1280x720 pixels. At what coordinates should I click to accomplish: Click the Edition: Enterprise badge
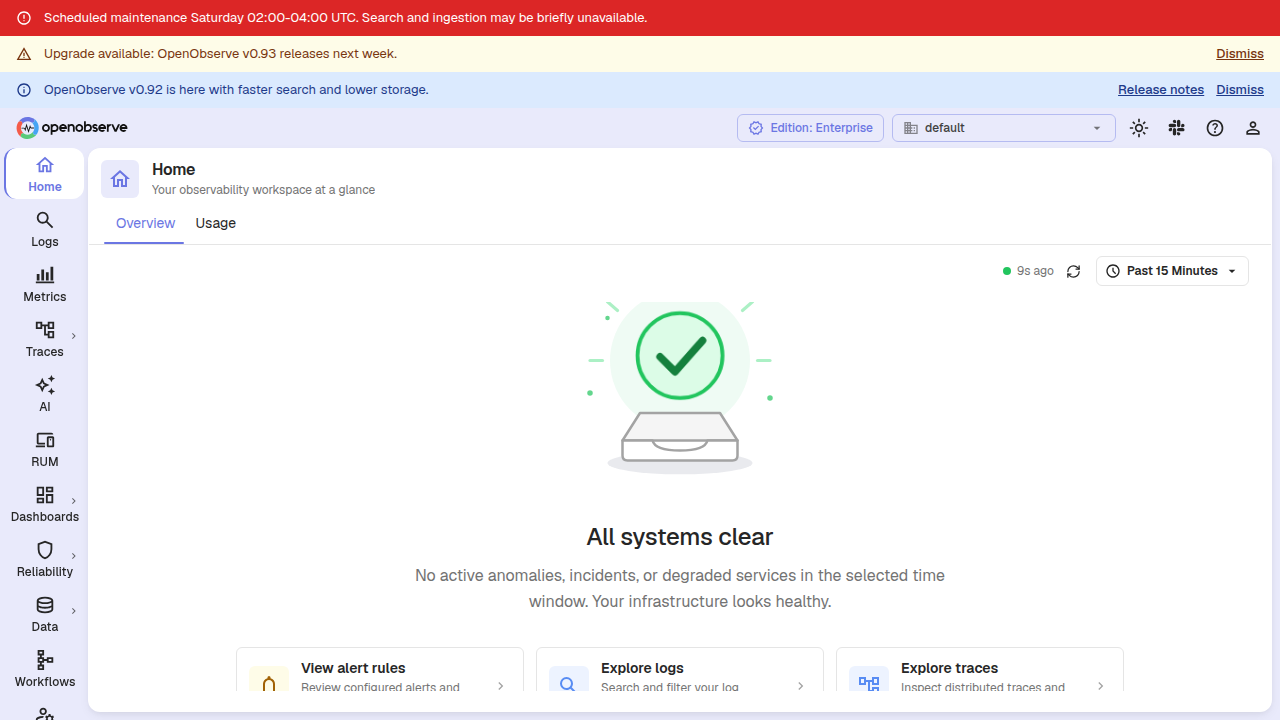[x=811, y=128]
